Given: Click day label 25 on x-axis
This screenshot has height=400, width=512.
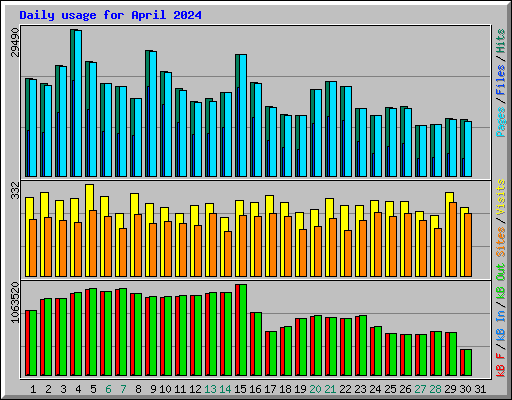Looking at the screenshot, I should point(390,389).
